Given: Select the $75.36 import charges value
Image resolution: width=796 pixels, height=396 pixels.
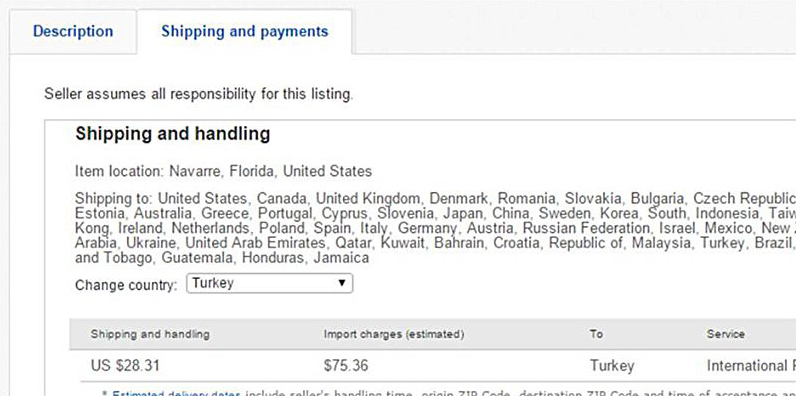Looking at the screenshot, I should 346,366.
